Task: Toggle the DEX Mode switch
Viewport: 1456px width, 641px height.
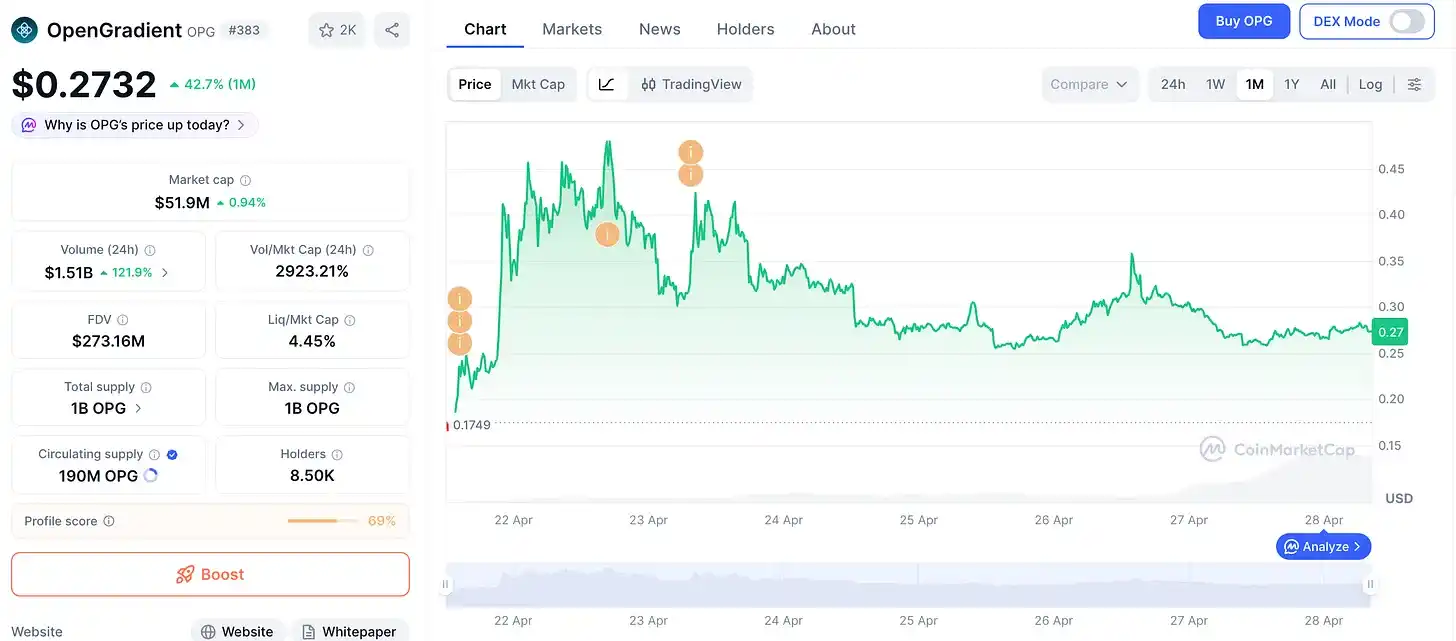Action: (1406, 22)
